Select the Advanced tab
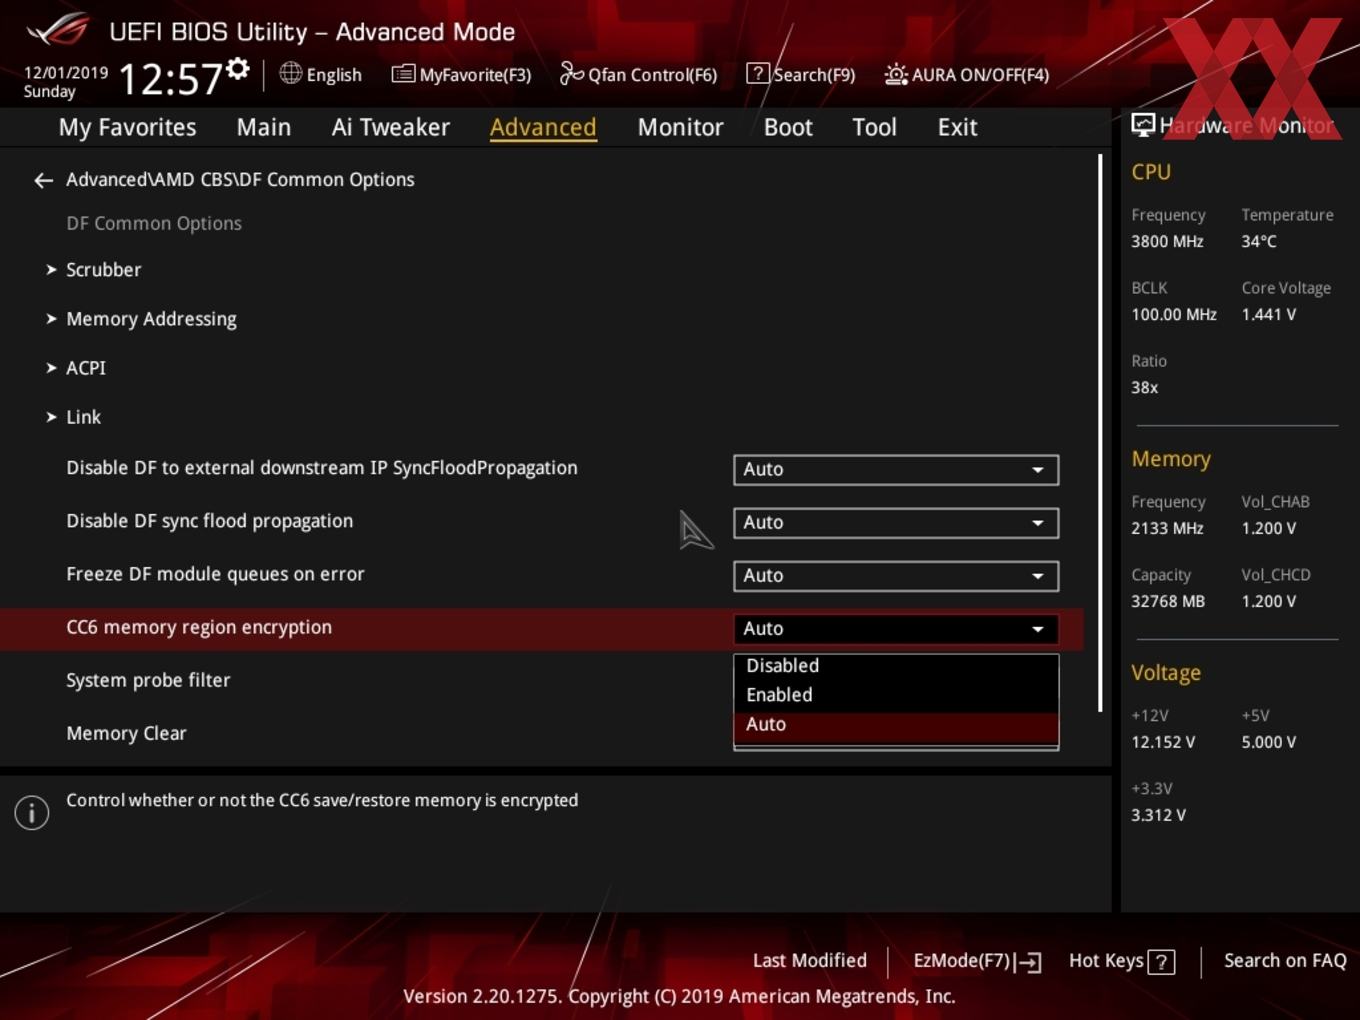The image size is (1360, 1020). tap(543, 127)
